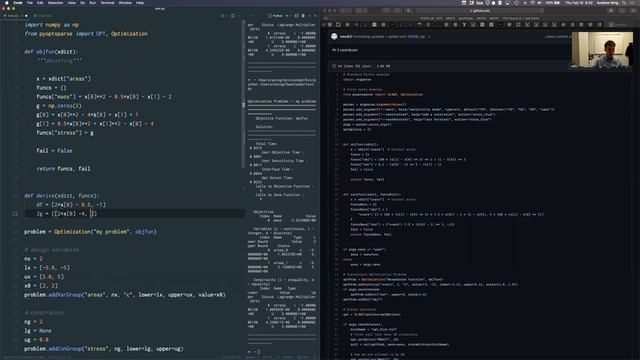640x360 pixels.
Task: Click the problem.addConGroup line
Action: (x=104, y=349)
